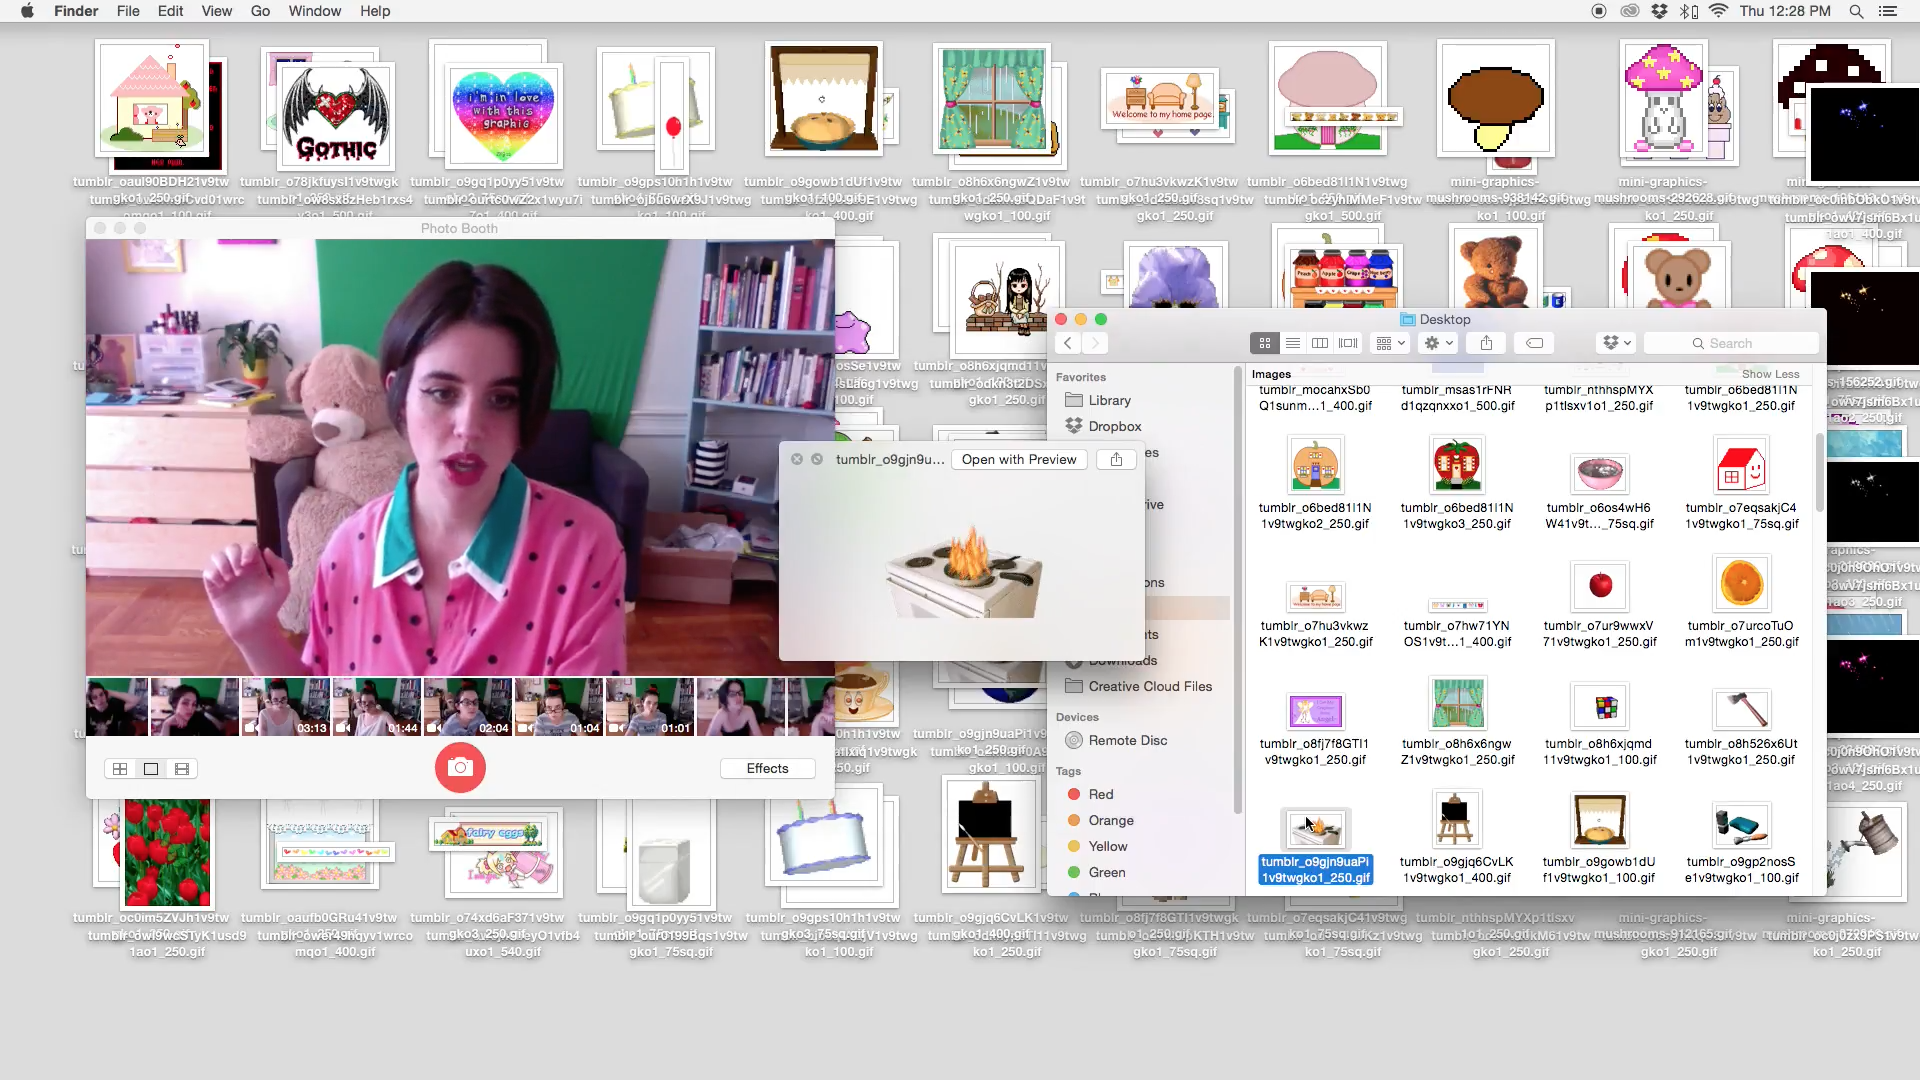Open Gothic bat heart desktop image
Screen dimensions: 1920x1080
click(x=336, y=118)
